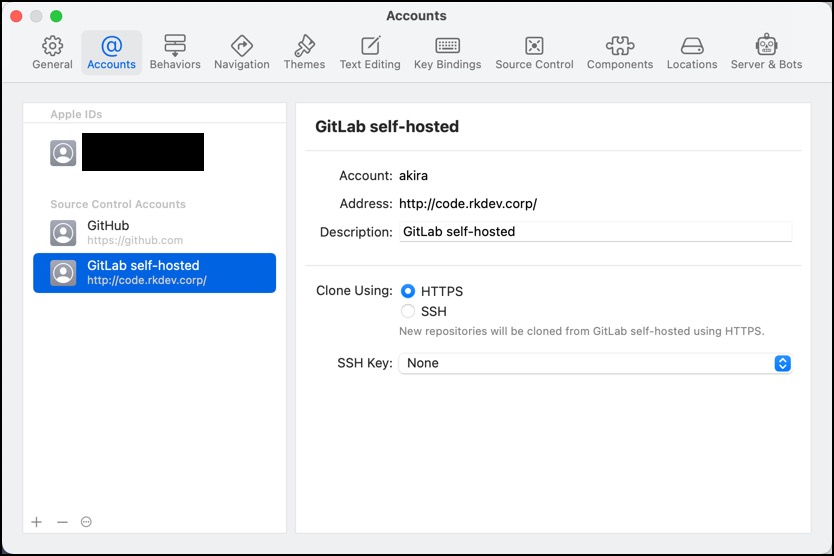Viewport: 834px width, 556px height.
Task: Click the GitHub account avatar icon
Action: pos(63,233)
